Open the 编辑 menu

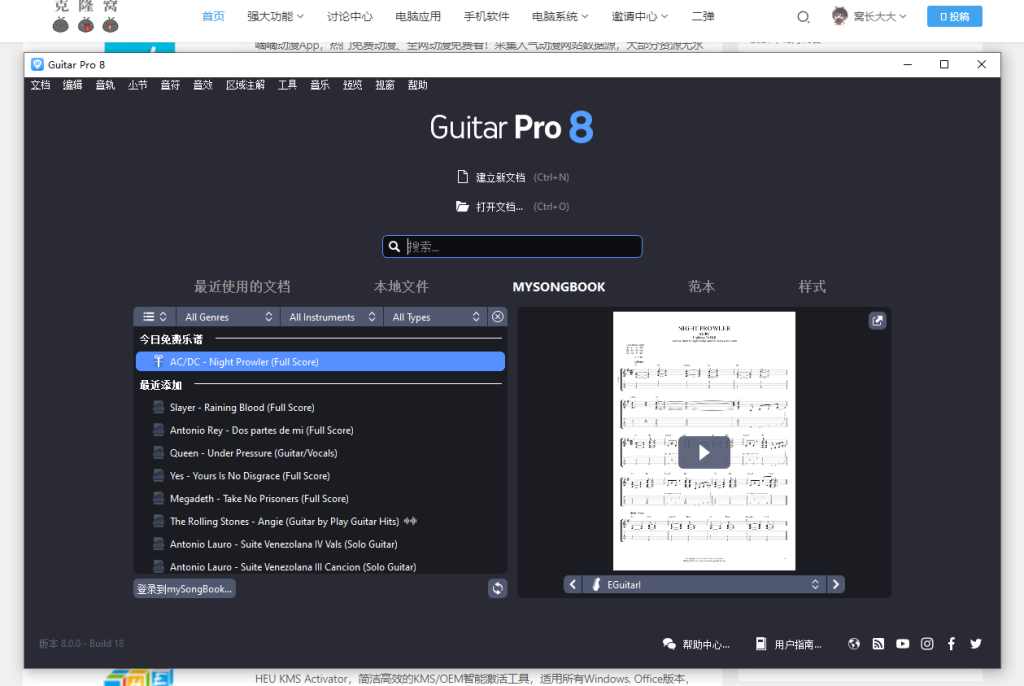tap(72, 85)
